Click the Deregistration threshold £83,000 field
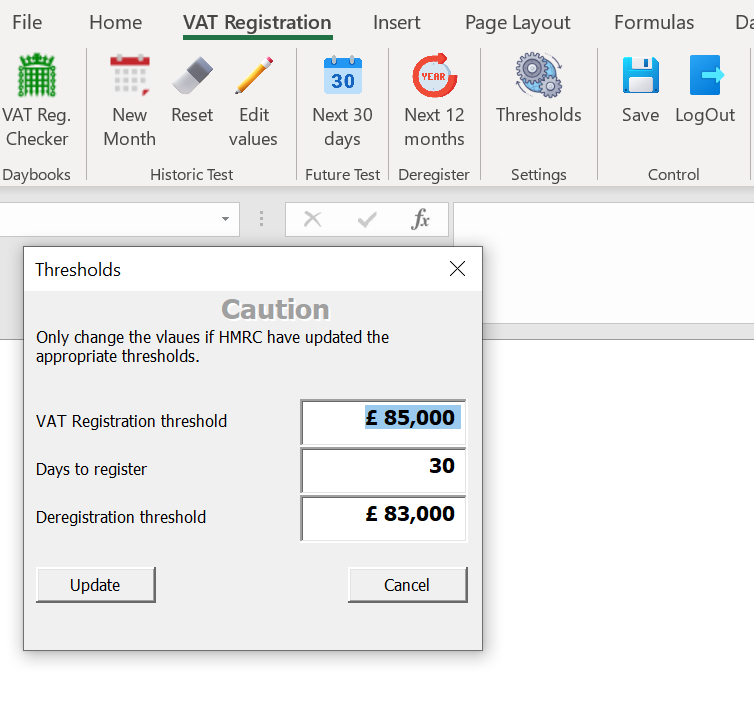This screenshot has height=722, width=754. tap(383, 518)
